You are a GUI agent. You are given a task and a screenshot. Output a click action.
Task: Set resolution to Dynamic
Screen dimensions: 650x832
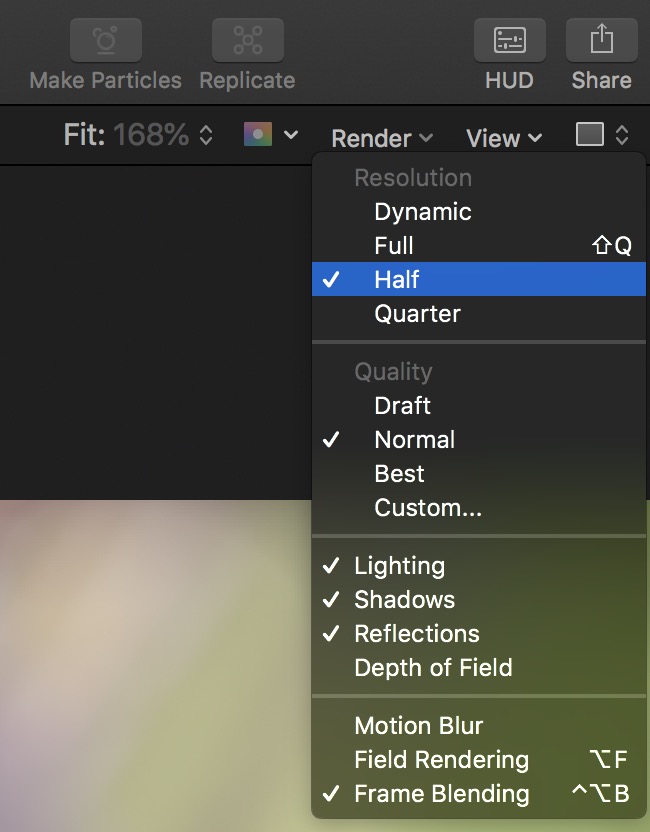(422, 212)
